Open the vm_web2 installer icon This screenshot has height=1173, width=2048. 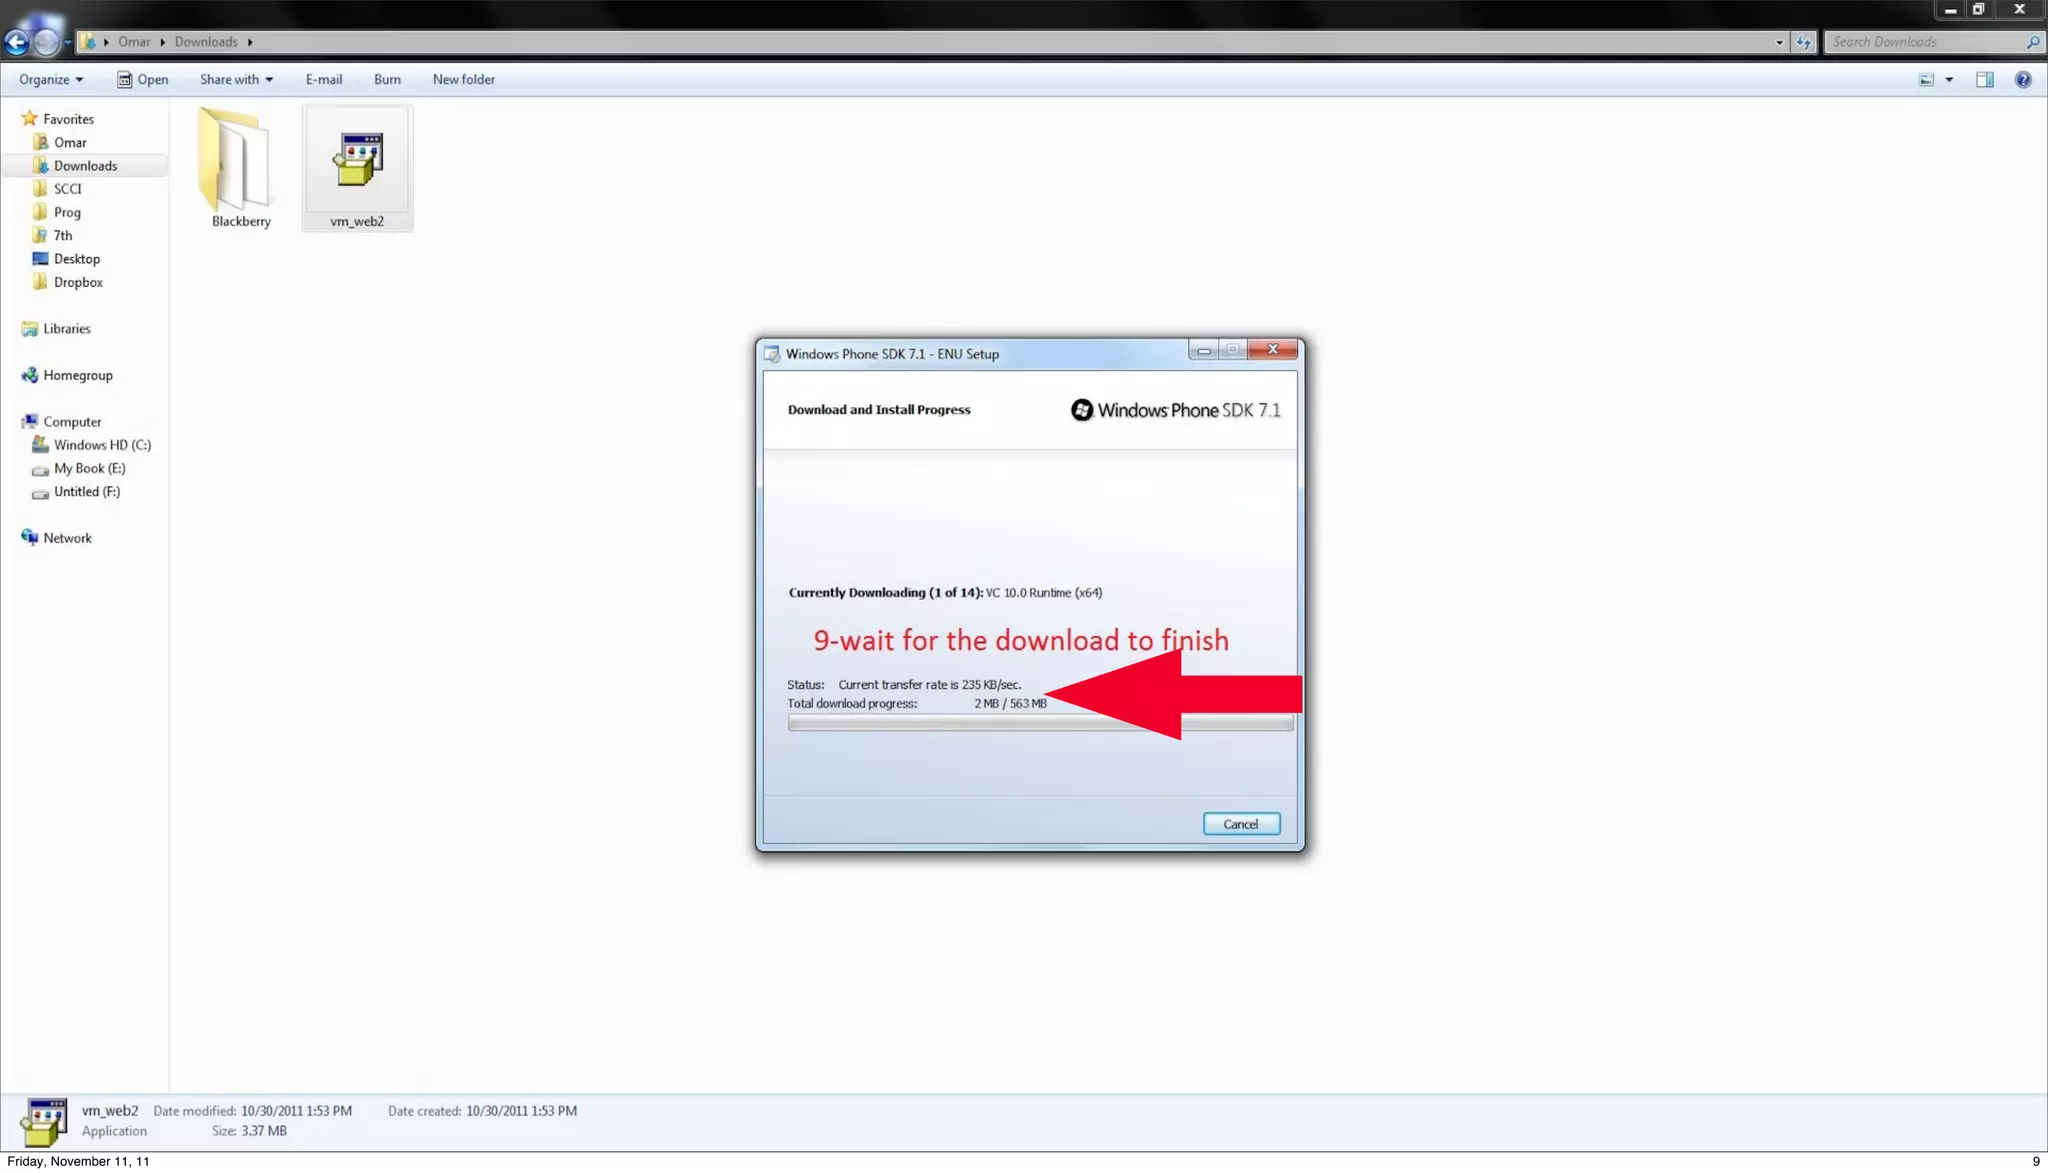pos(357,160)
